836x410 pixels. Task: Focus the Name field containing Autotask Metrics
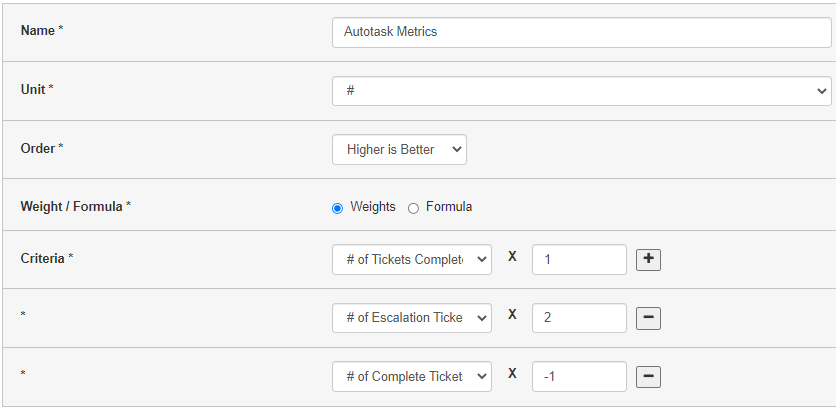(x=582, y=32)
